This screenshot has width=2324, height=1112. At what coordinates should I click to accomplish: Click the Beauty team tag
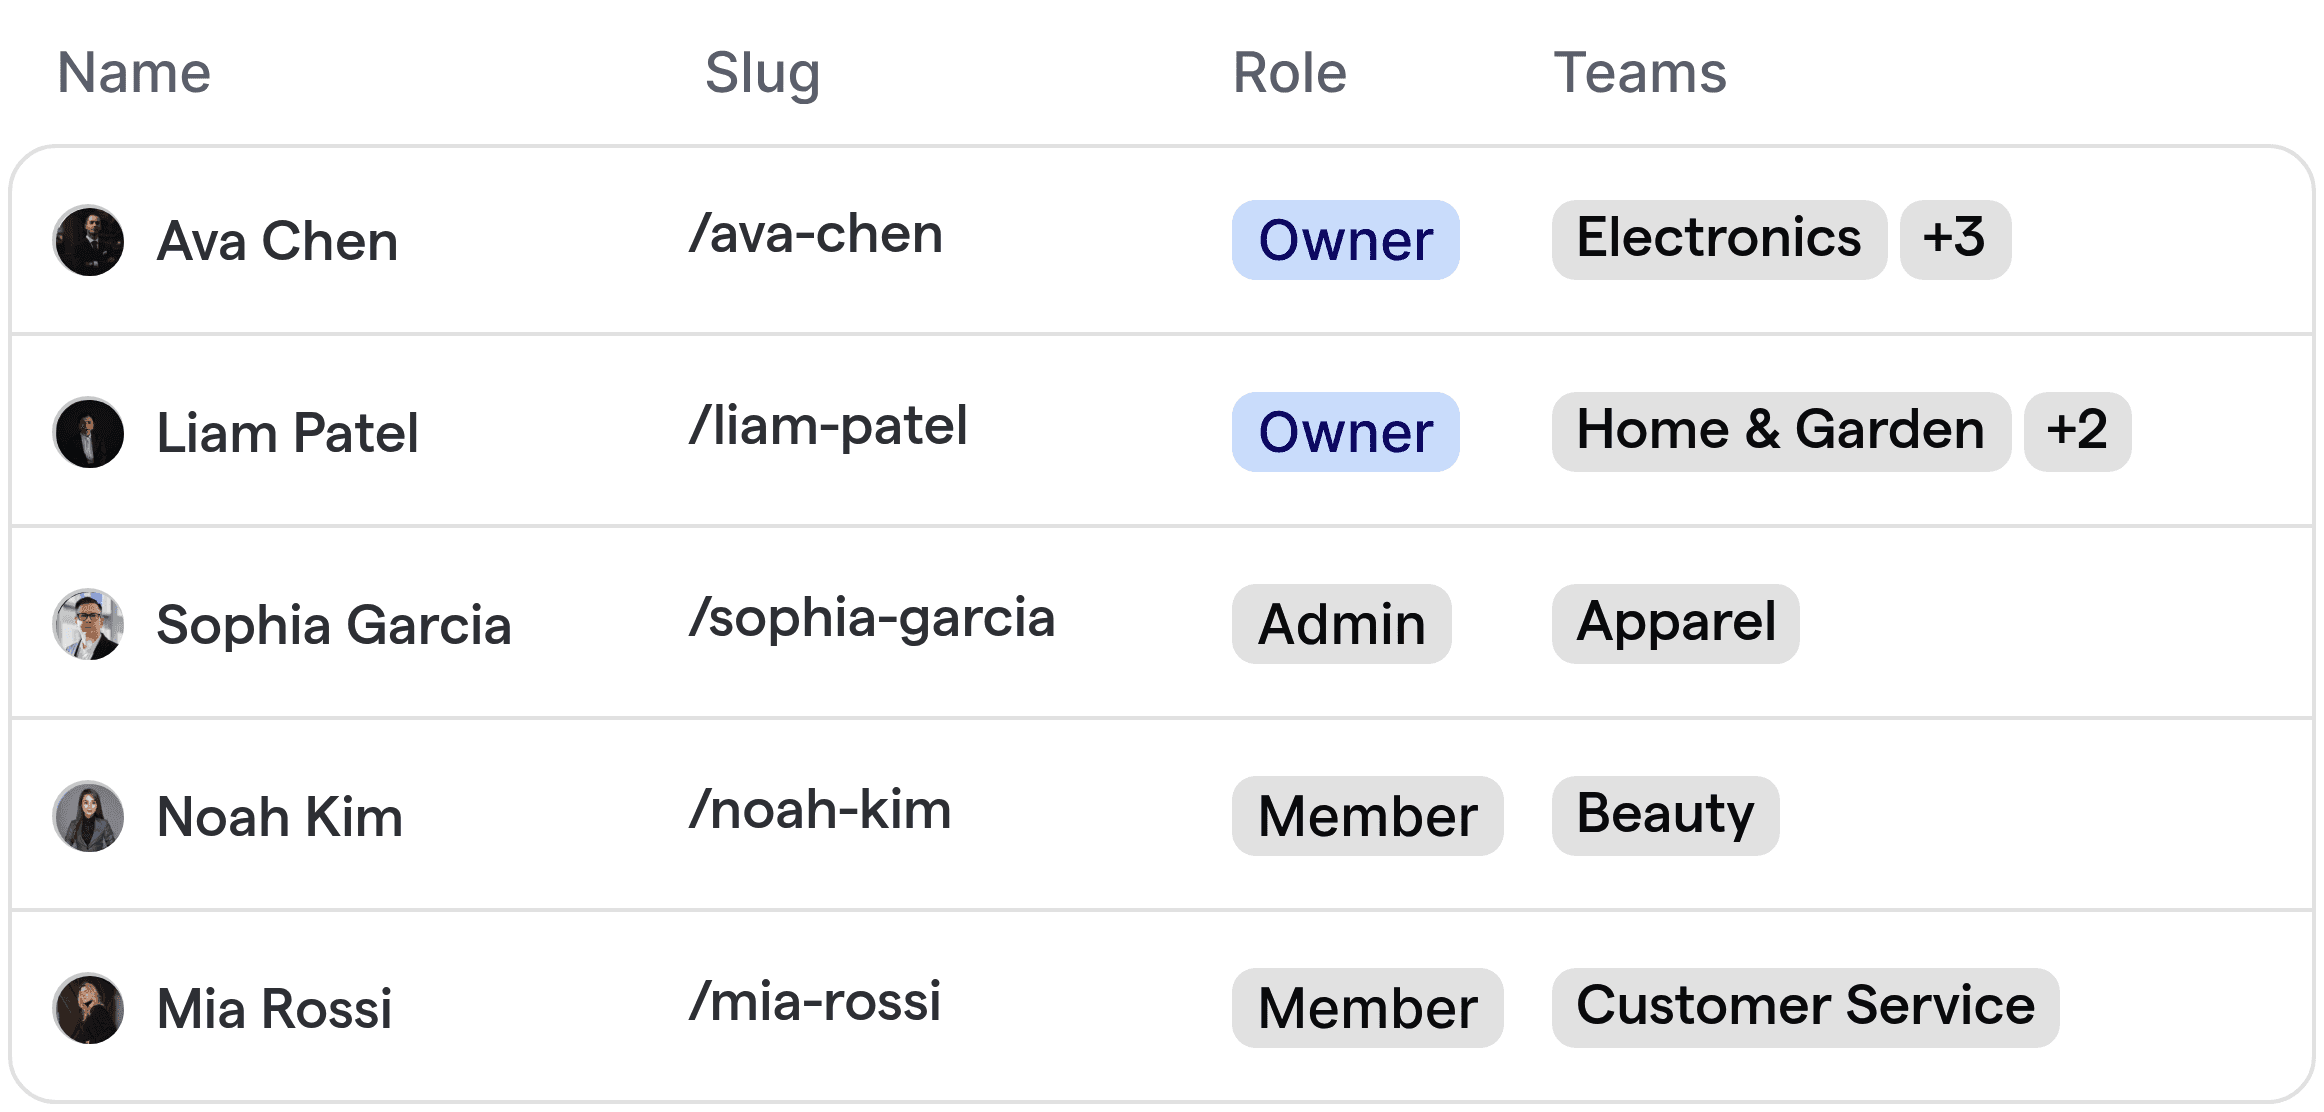tap(1664, 815)
